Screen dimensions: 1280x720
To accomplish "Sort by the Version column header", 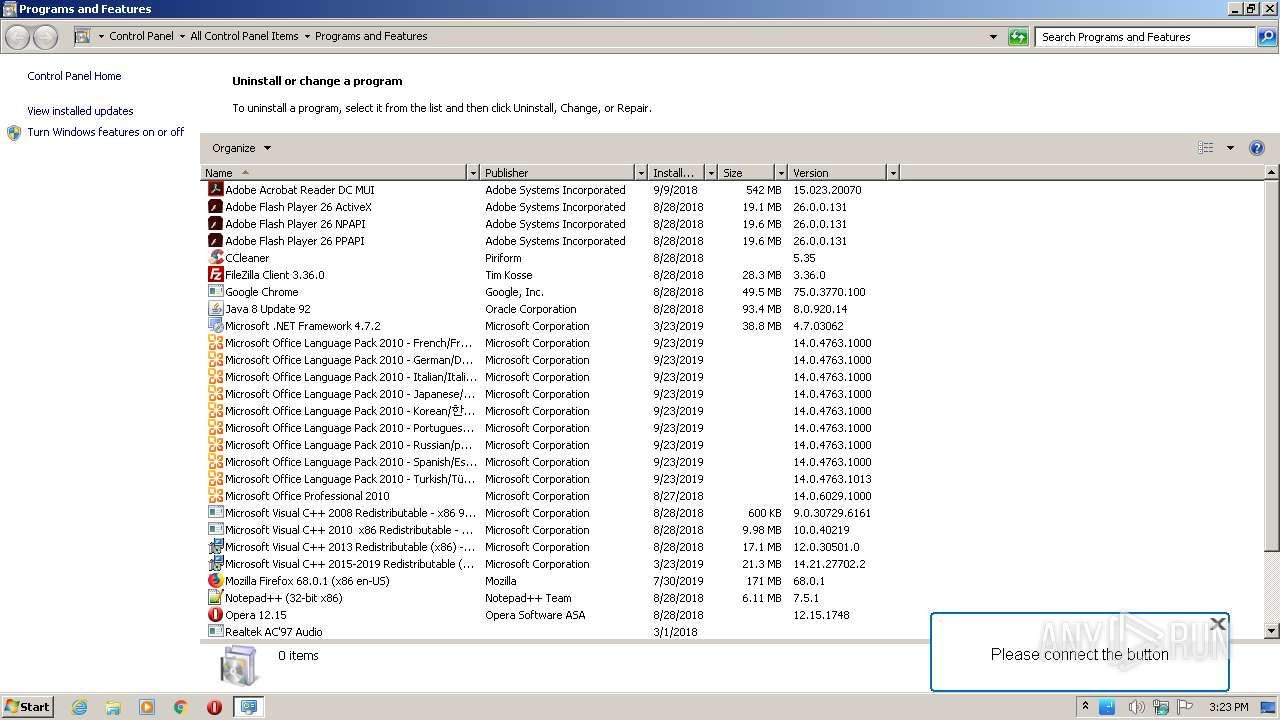I will [838, 173].
